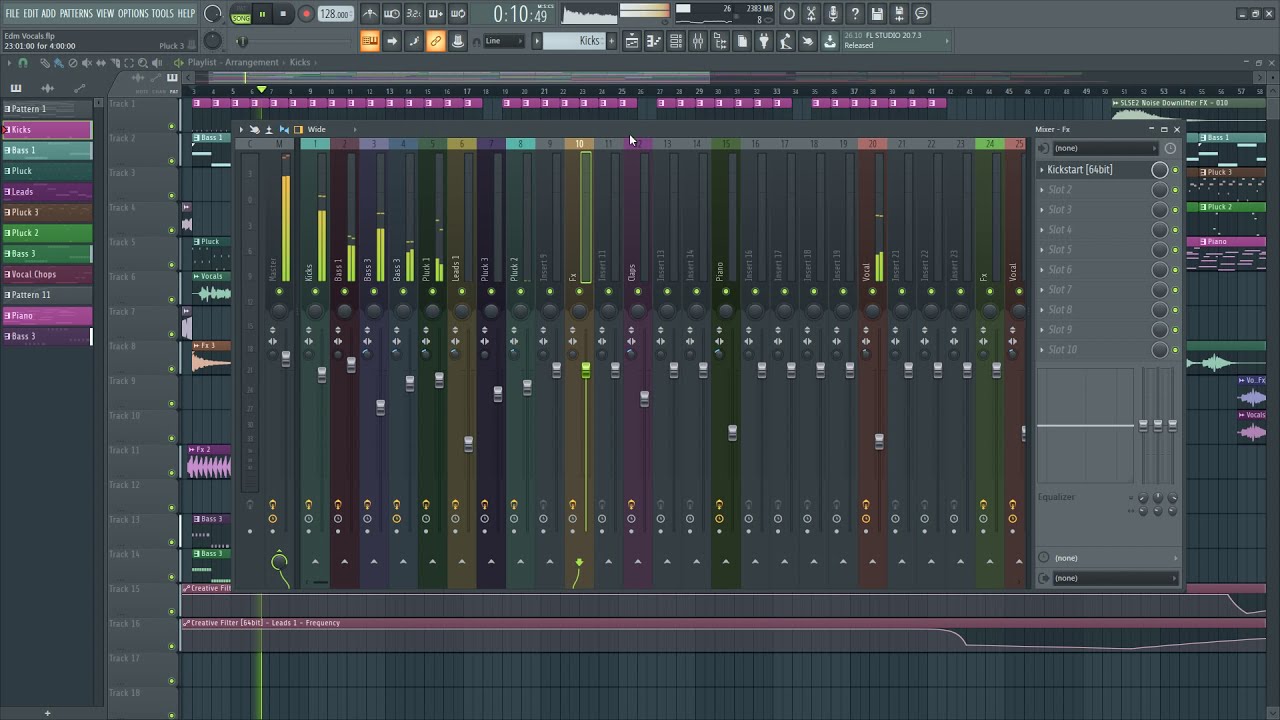Select 'Pattern 11' in pattern list
The width and height of the screenshot is (1280, 720).
pos(47,295)
